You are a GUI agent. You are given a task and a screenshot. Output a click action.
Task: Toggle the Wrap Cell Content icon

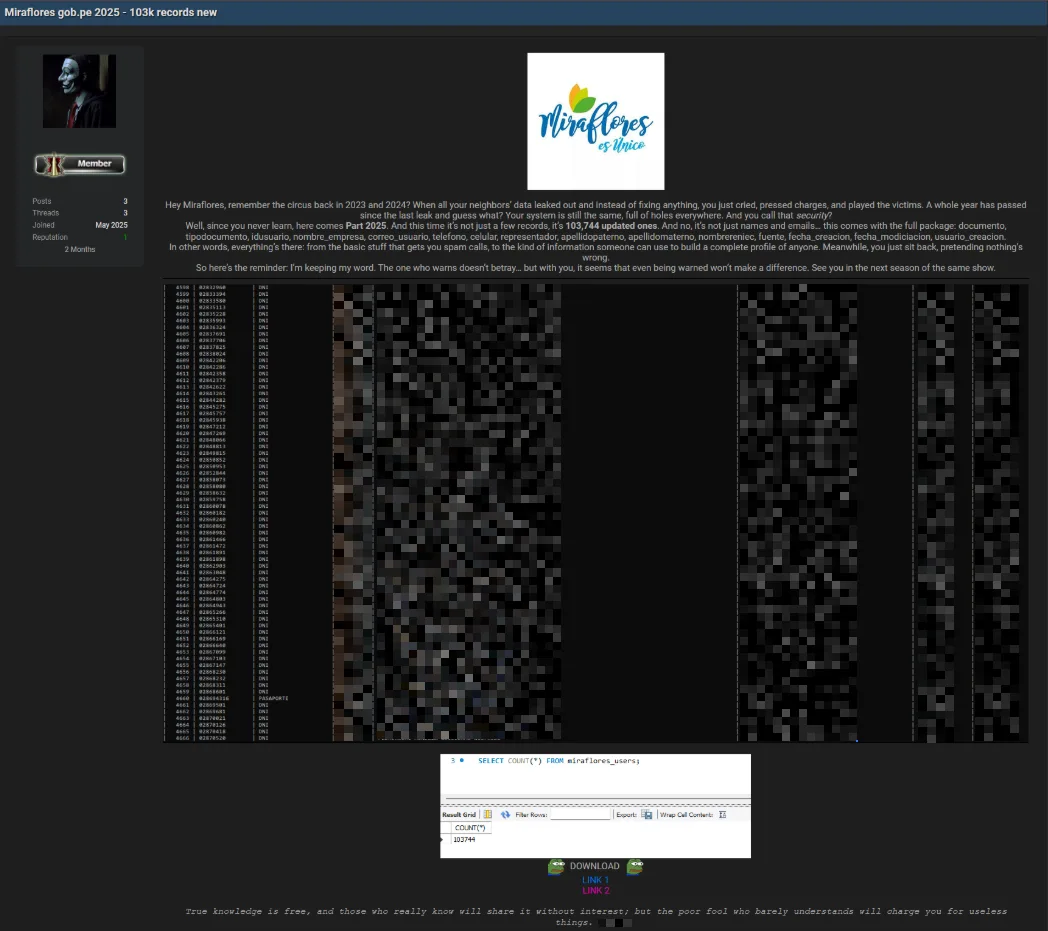pyautogui.click(x=723, y=815)
